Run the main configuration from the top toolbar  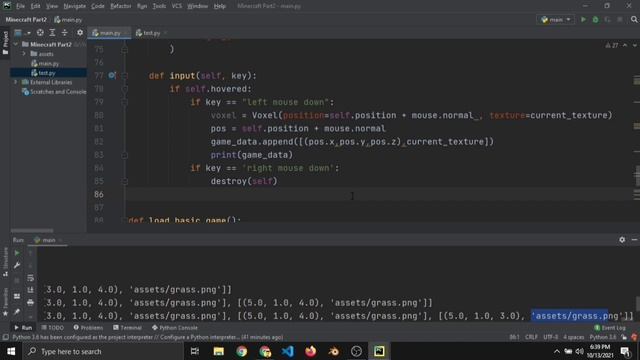tap(583, 19)
